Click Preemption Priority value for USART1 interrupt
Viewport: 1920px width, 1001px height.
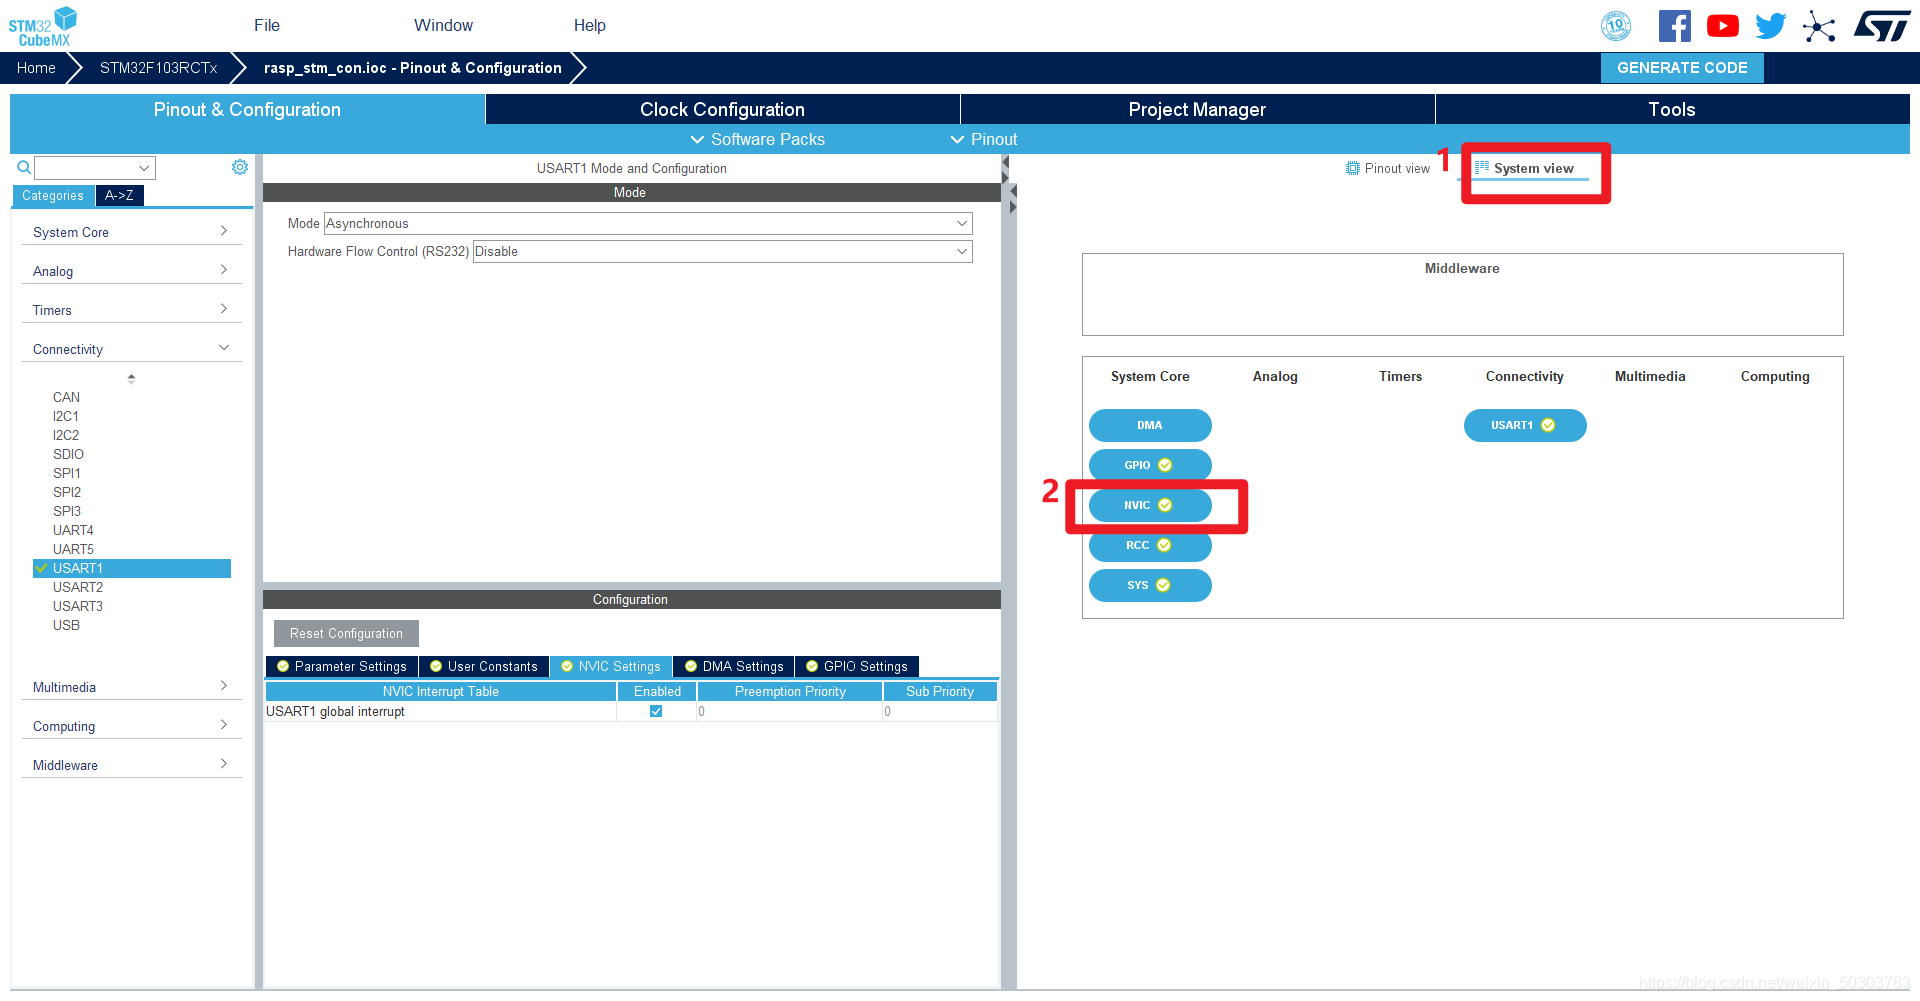(789, 711)
